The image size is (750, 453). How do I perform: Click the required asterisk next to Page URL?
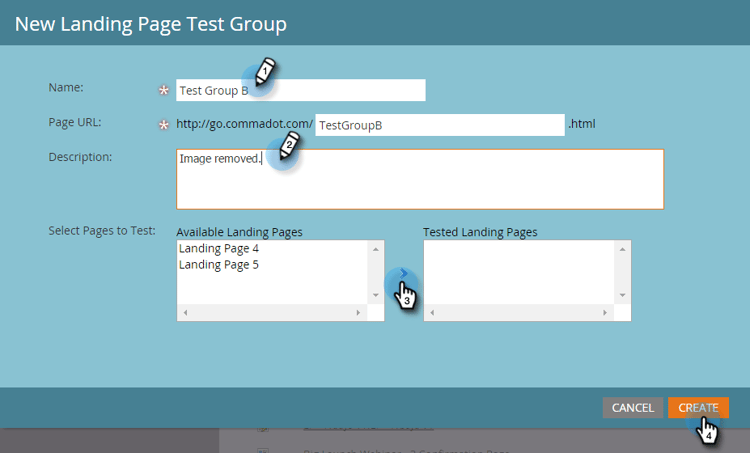pos(164,125)
